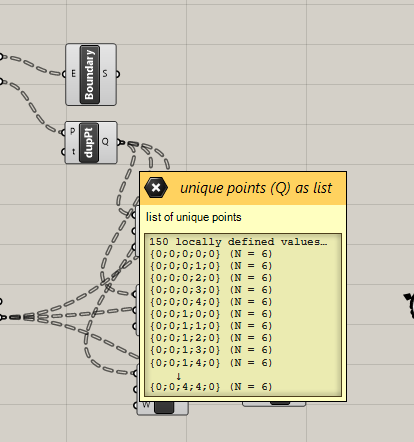Click the t input of dupPt
414x442 pixels.
[73, 152]
